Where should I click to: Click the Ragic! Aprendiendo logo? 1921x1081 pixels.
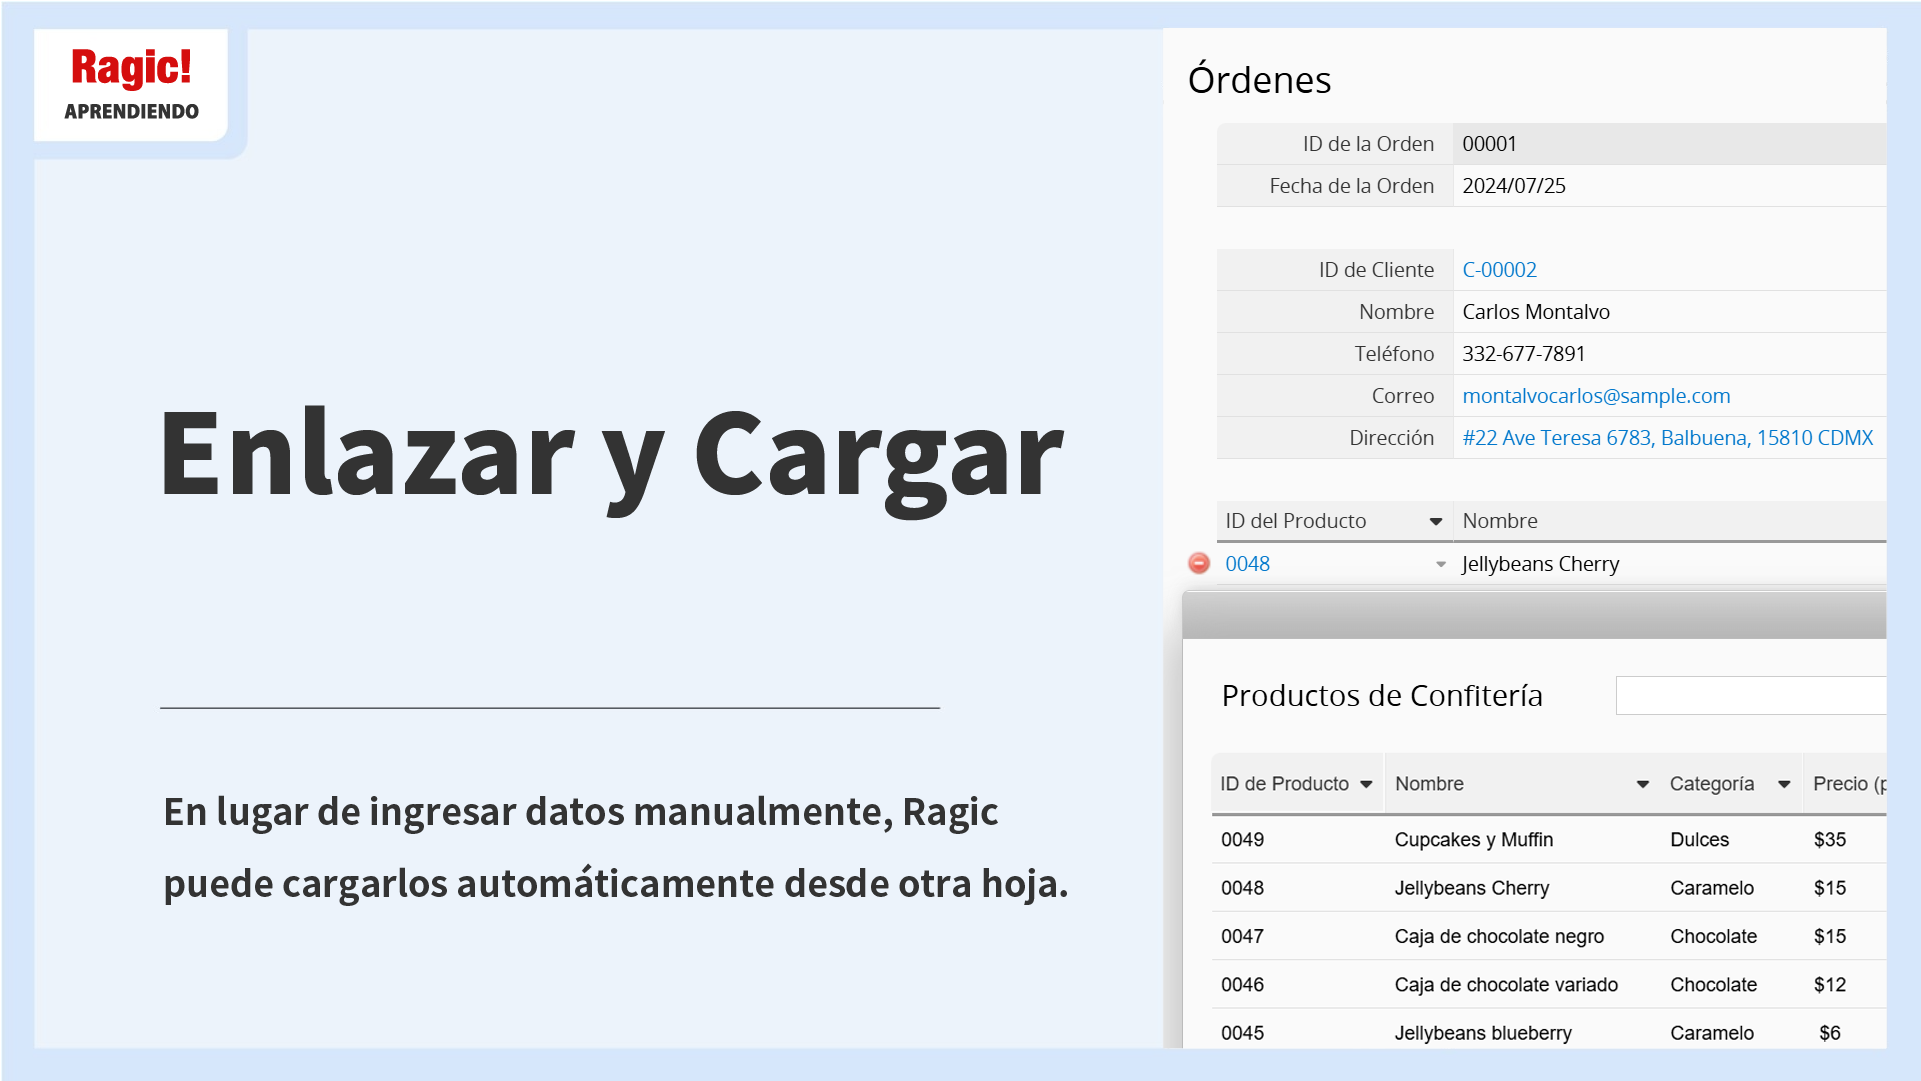tap(131, 85)
